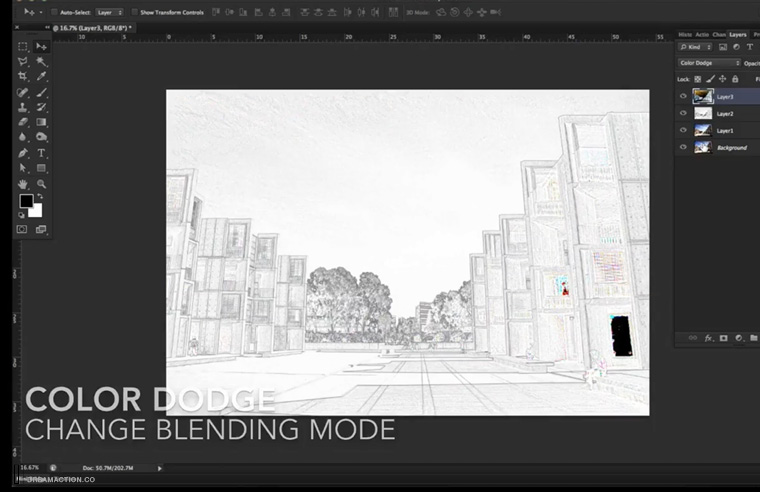Select the Rectangle shape tool
The height and width of the screenshot is (492, 760).
[41, 168]
